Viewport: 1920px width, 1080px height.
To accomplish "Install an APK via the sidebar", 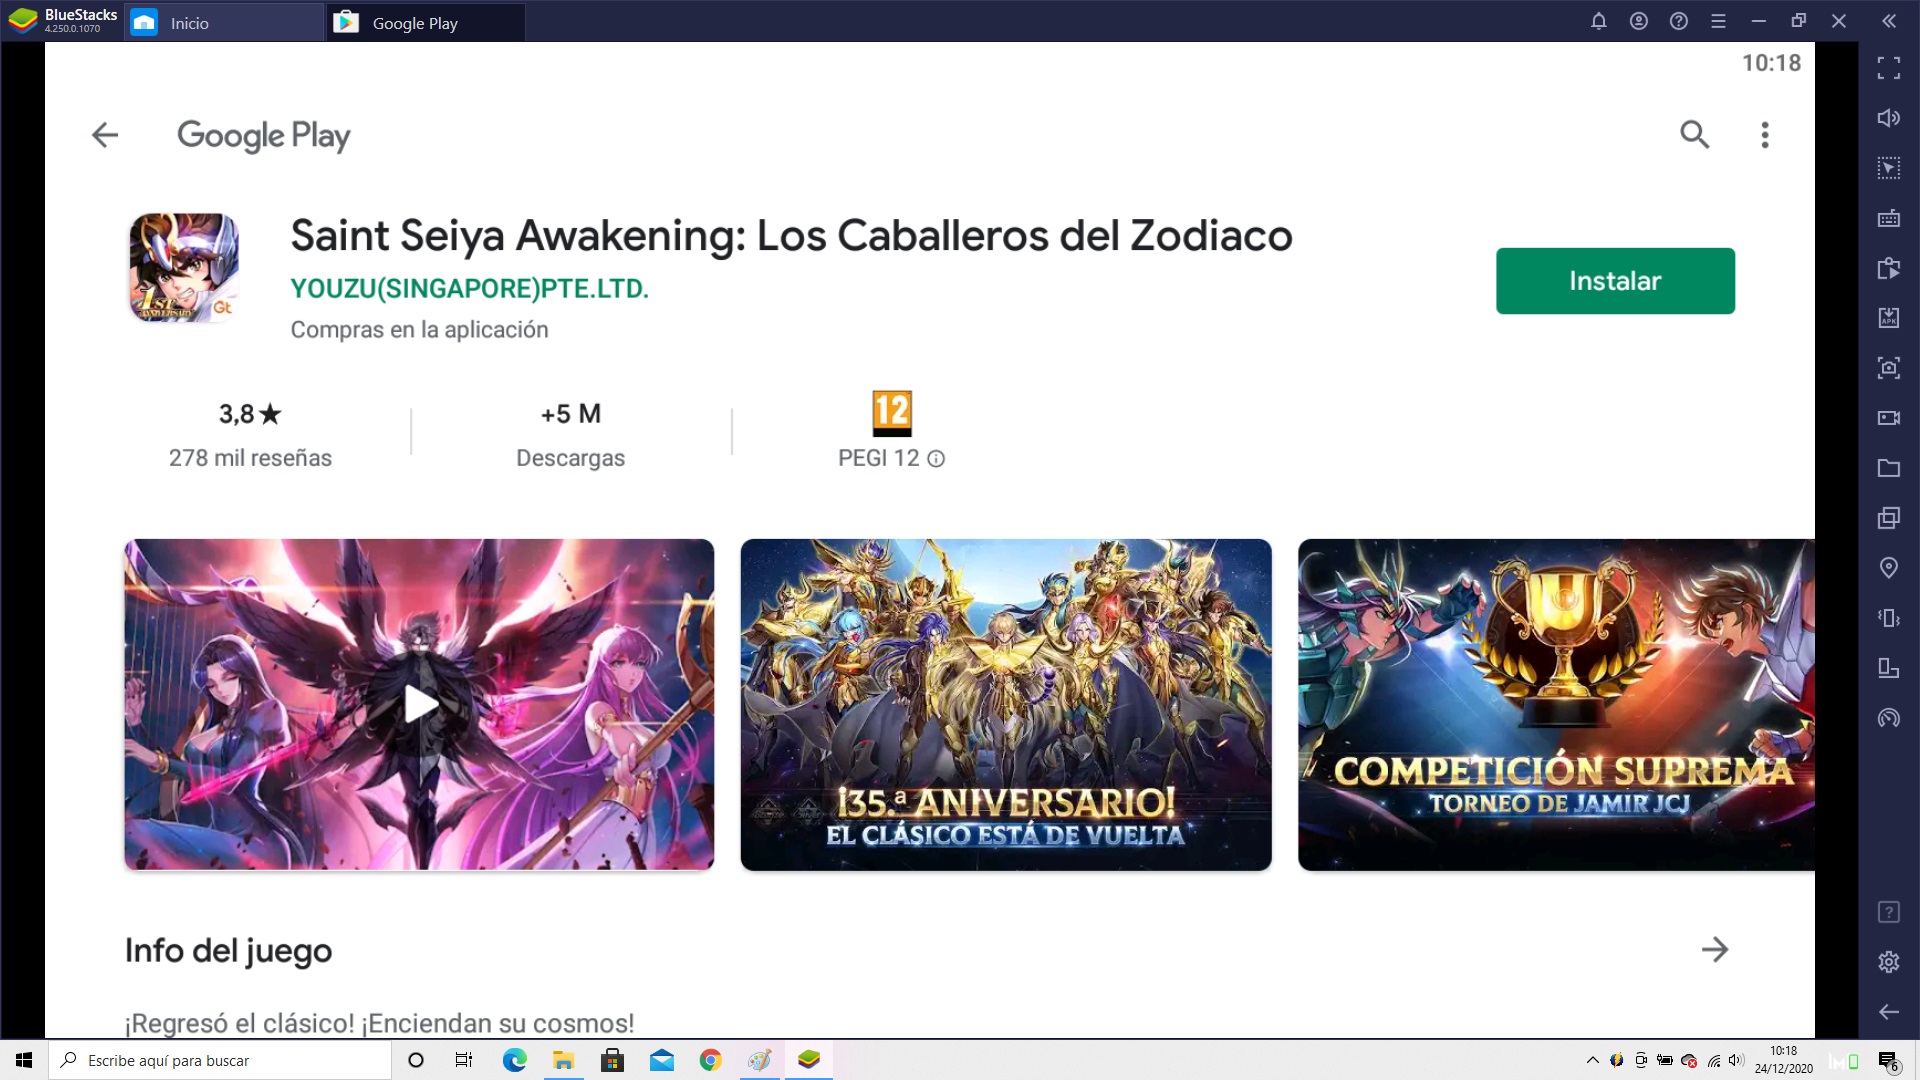I will pyautogui.click(x=1890, y=318).
